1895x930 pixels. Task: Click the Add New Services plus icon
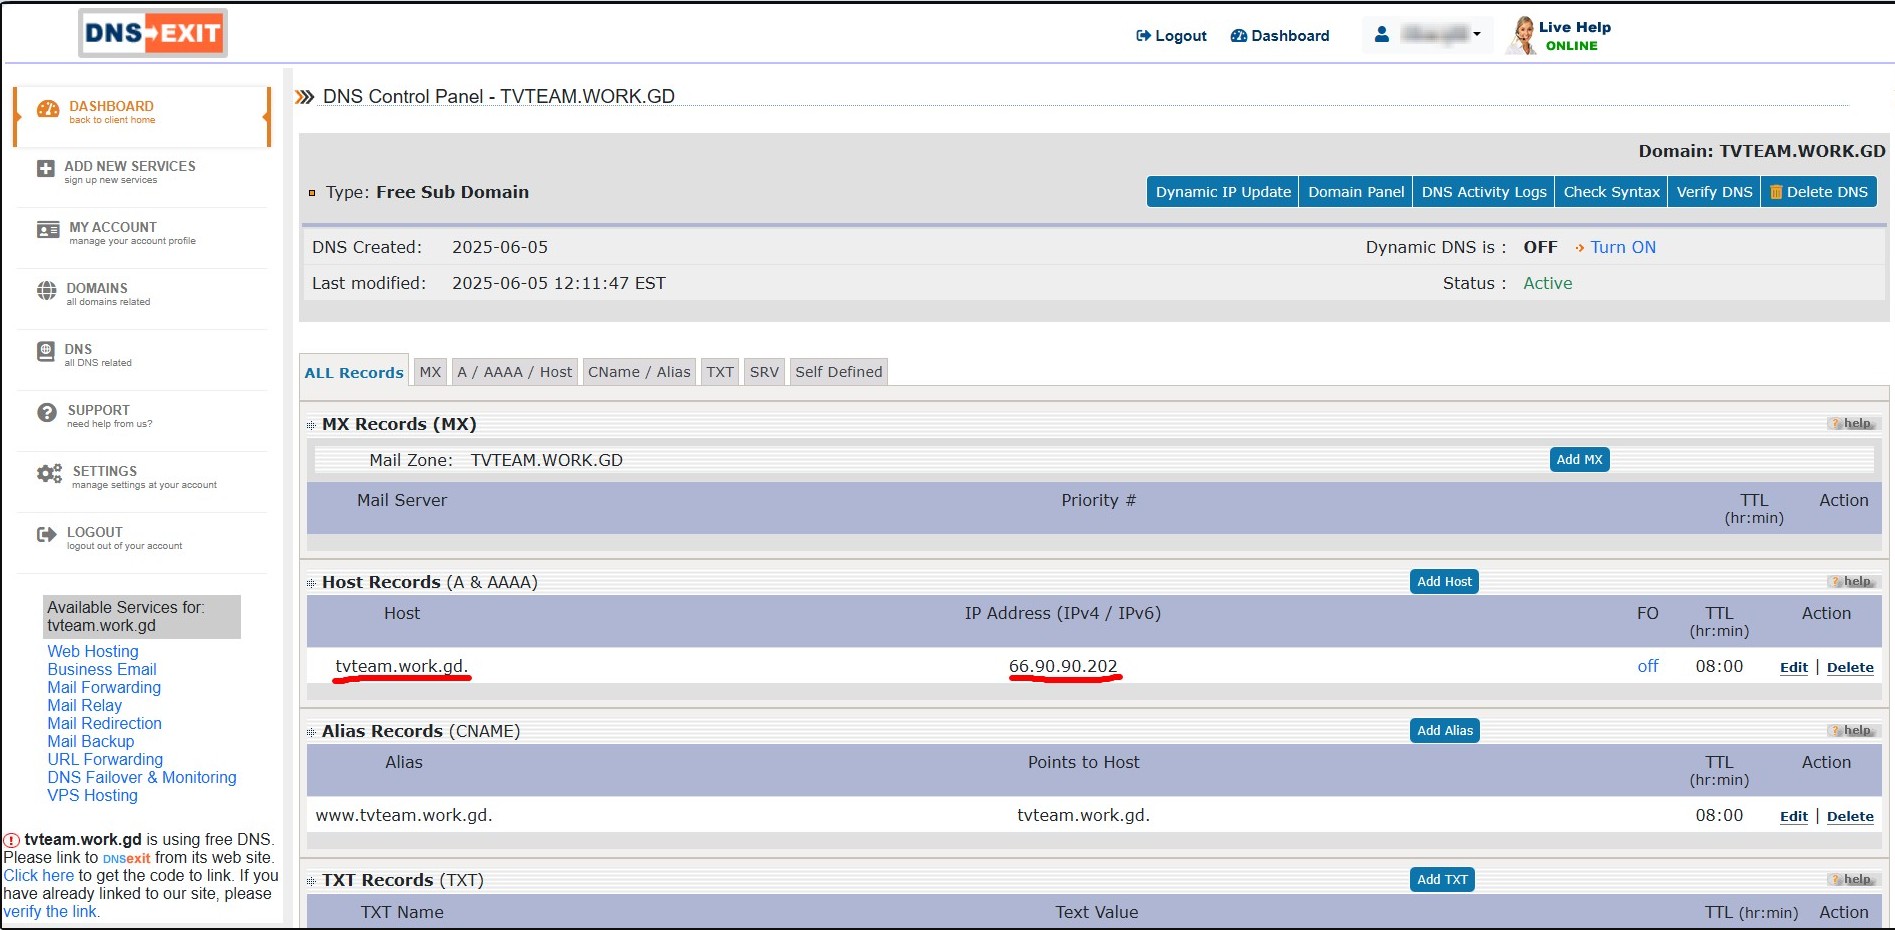46,169
